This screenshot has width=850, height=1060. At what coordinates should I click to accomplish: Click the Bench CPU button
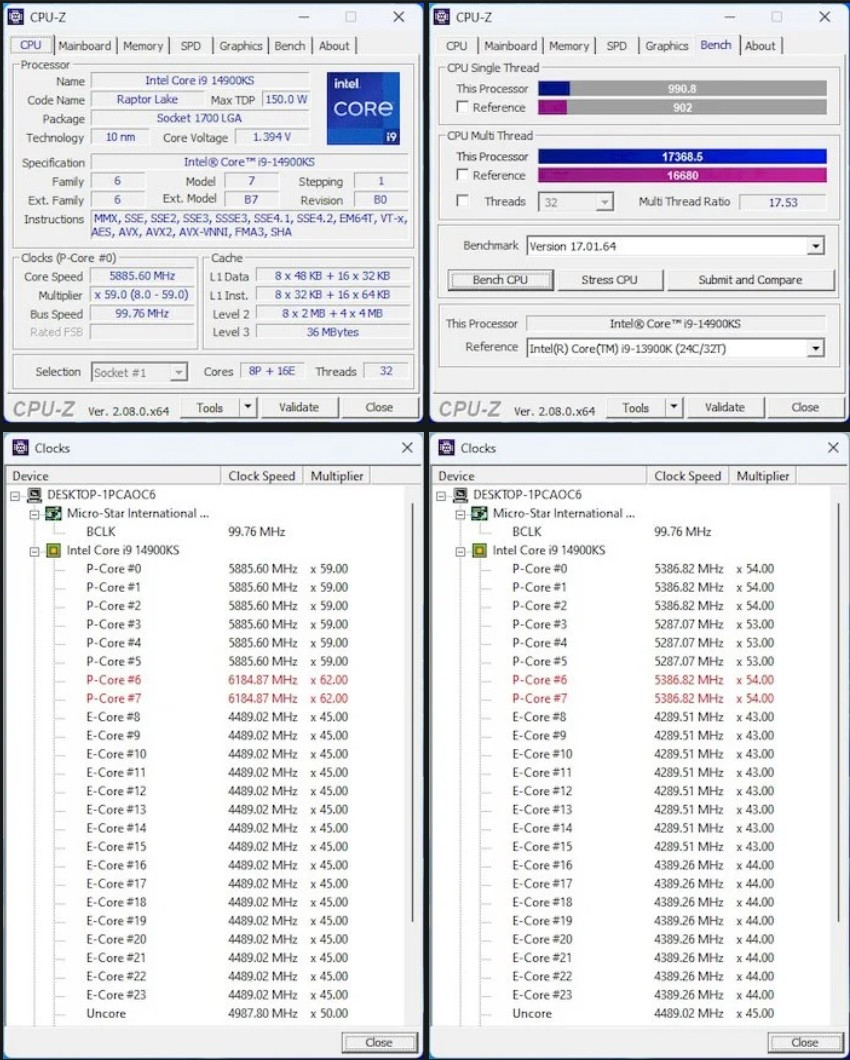tap(500, 280)
